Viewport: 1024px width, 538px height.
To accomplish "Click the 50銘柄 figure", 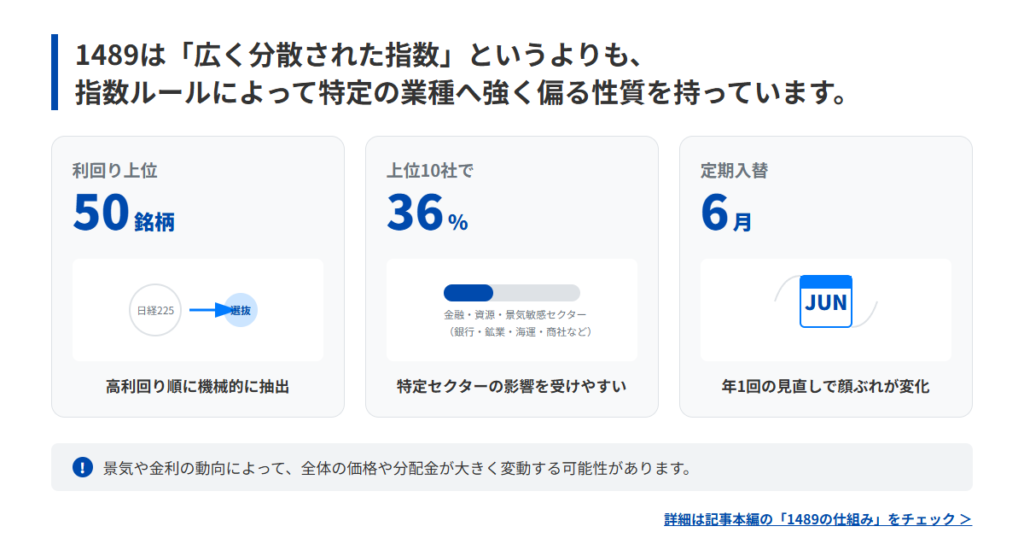I will coord(123,214).
